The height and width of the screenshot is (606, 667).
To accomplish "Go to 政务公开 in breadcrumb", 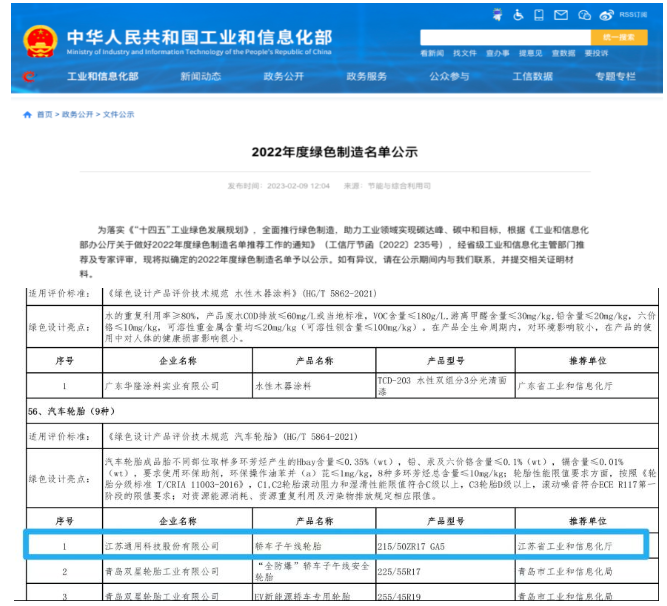I will click(x=77, y=114).
